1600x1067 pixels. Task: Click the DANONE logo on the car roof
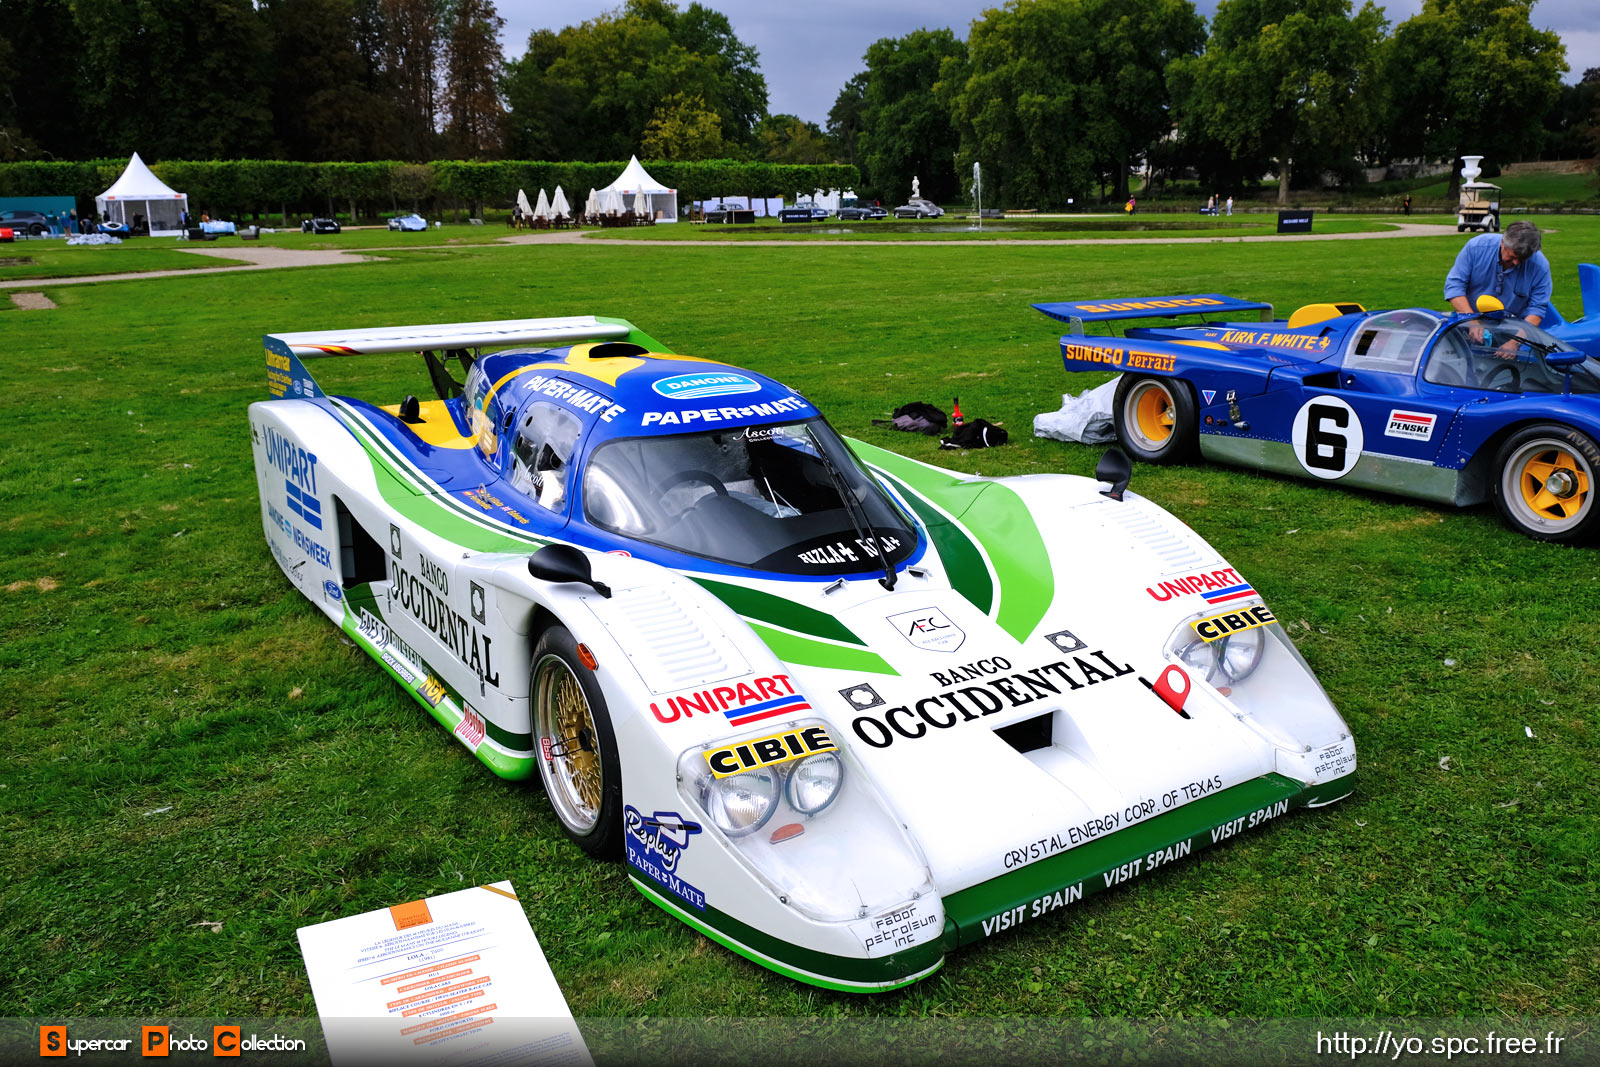[x=706, y=385]
